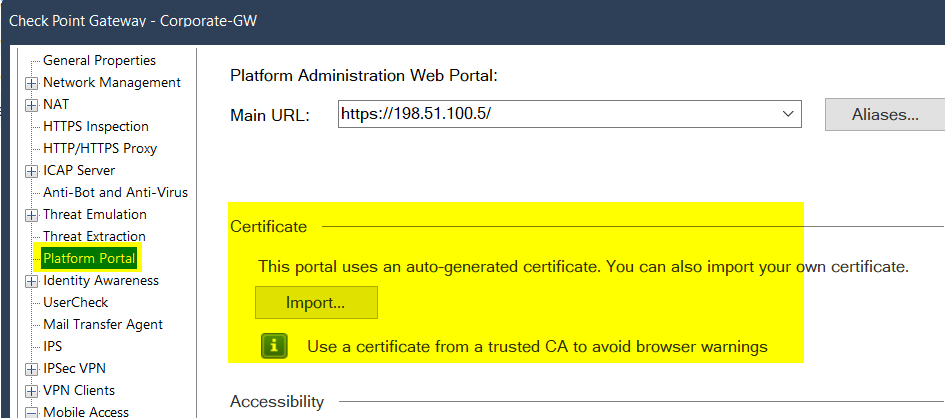Select General Properties in the tree

point(99,60)
